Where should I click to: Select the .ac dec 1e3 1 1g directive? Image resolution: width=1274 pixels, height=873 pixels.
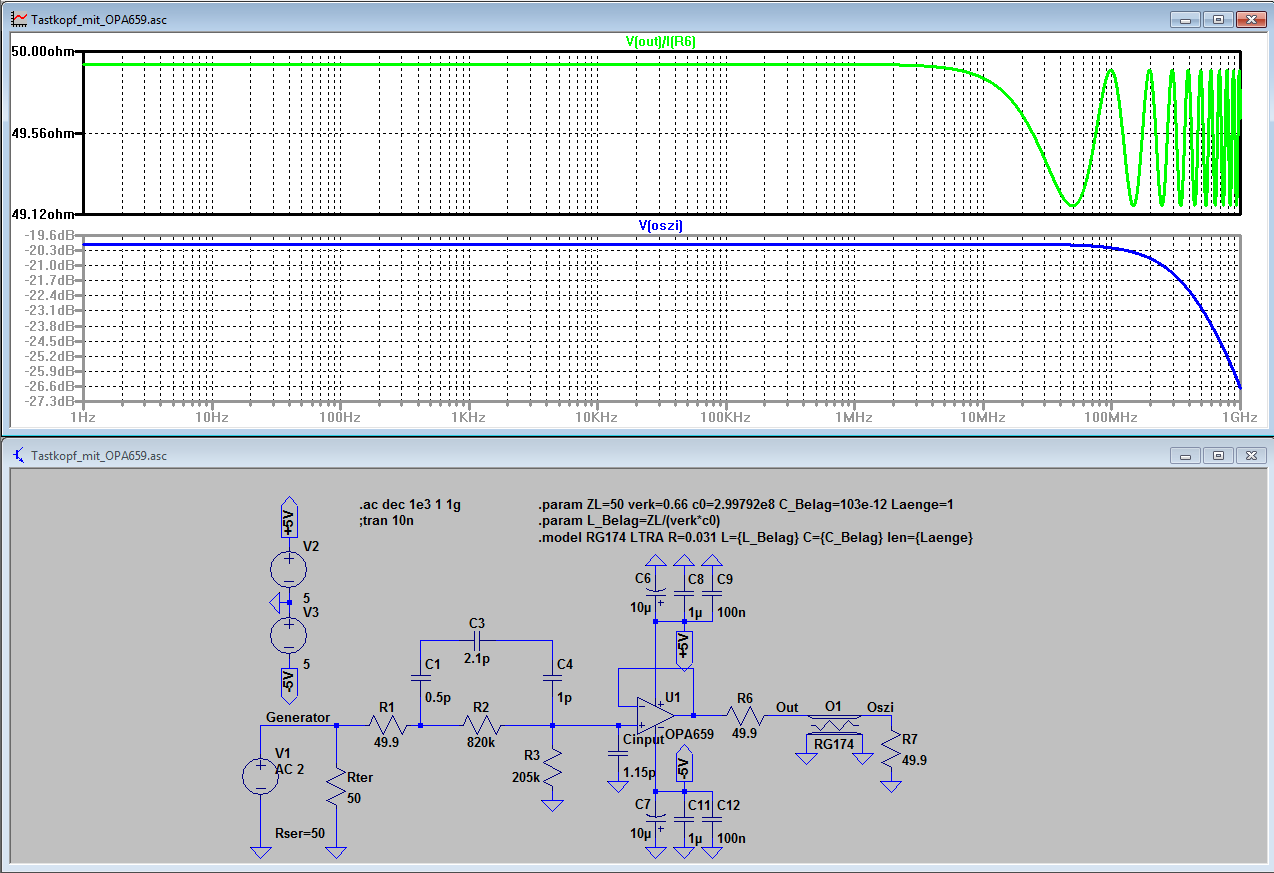pyautogui.click(x=409, y=505)
